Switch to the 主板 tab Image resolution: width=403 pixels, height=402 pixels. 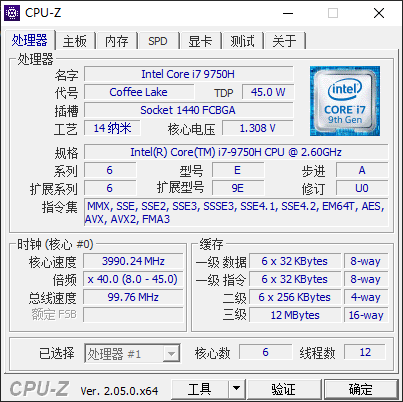coord(75,41)
